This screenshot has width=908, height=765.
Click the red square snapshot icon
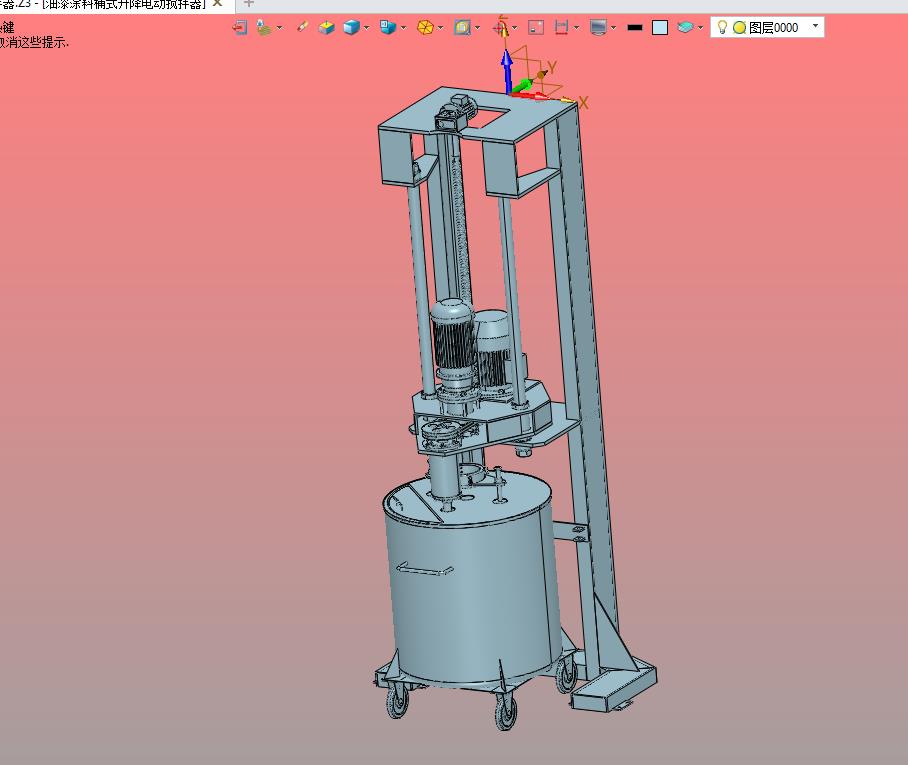click(x=536, y=27)
